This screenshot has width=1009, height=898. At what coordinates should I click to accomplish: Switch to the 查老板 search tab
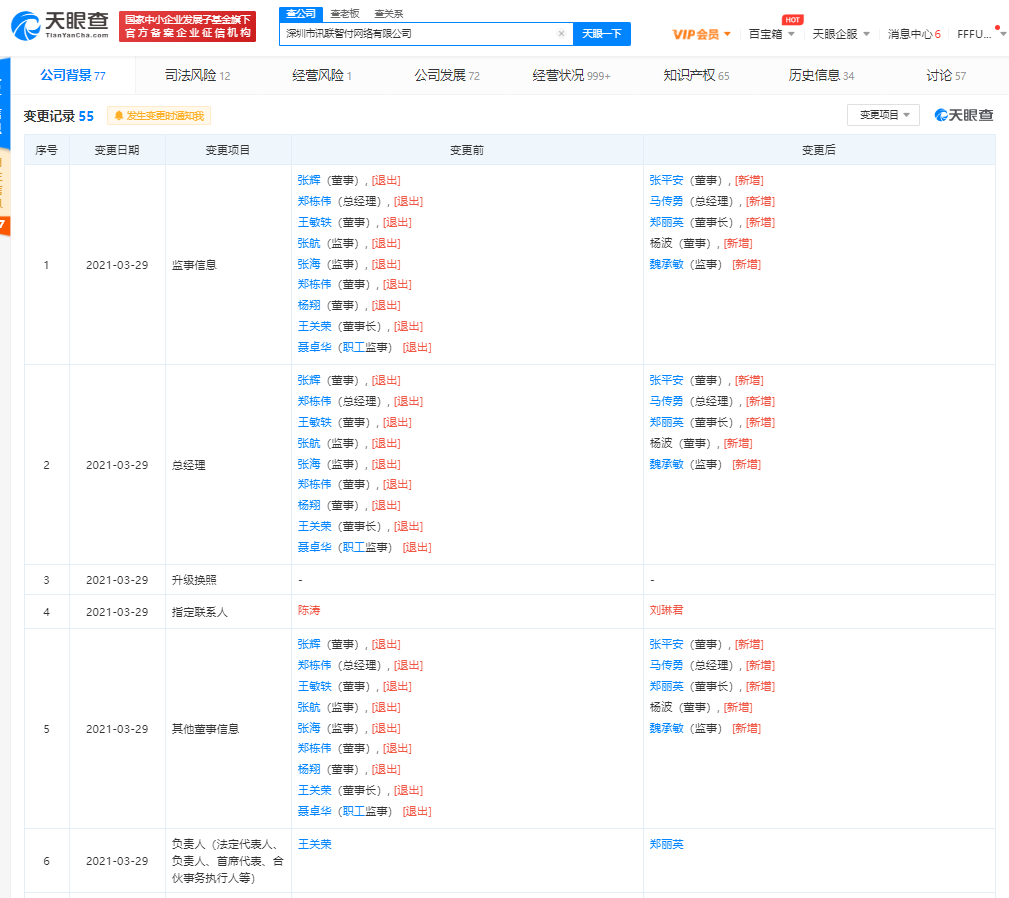[x=344, y=14]
